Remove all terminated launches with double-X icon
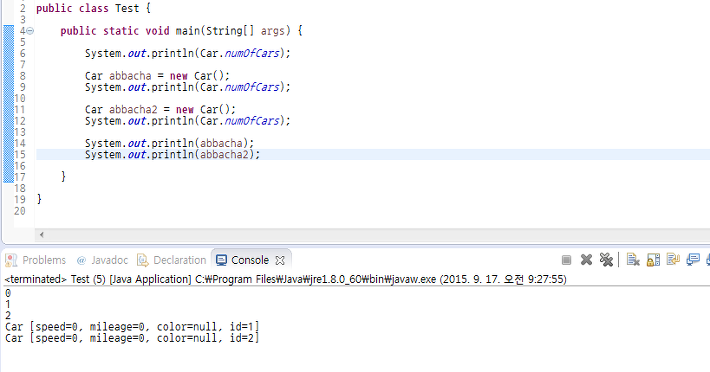The image size is (710, 372). click(606, 260)
